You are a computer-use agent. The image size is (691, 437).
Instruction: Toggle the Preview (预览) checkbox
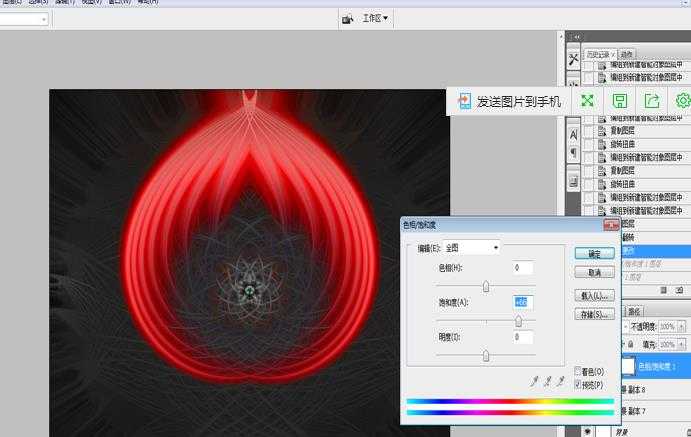579,384
